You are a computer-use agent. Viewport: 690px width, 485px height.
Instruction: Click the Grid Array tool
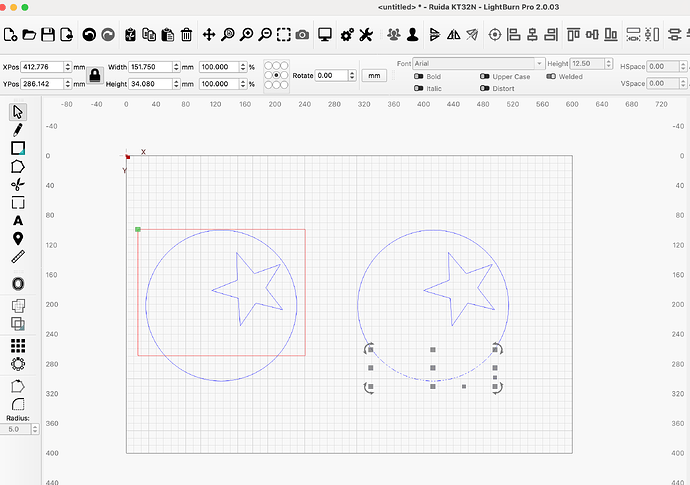(x=18, y=345)
